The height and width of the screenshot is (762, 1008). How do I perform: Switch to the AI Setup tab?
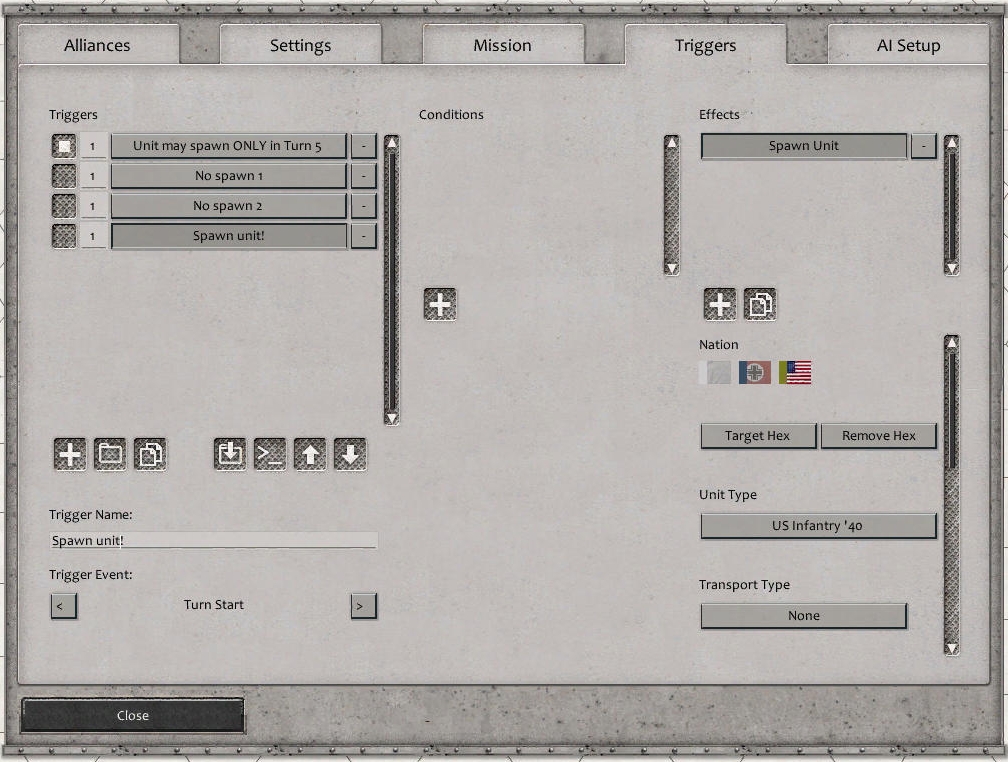[x=908, y=45]
